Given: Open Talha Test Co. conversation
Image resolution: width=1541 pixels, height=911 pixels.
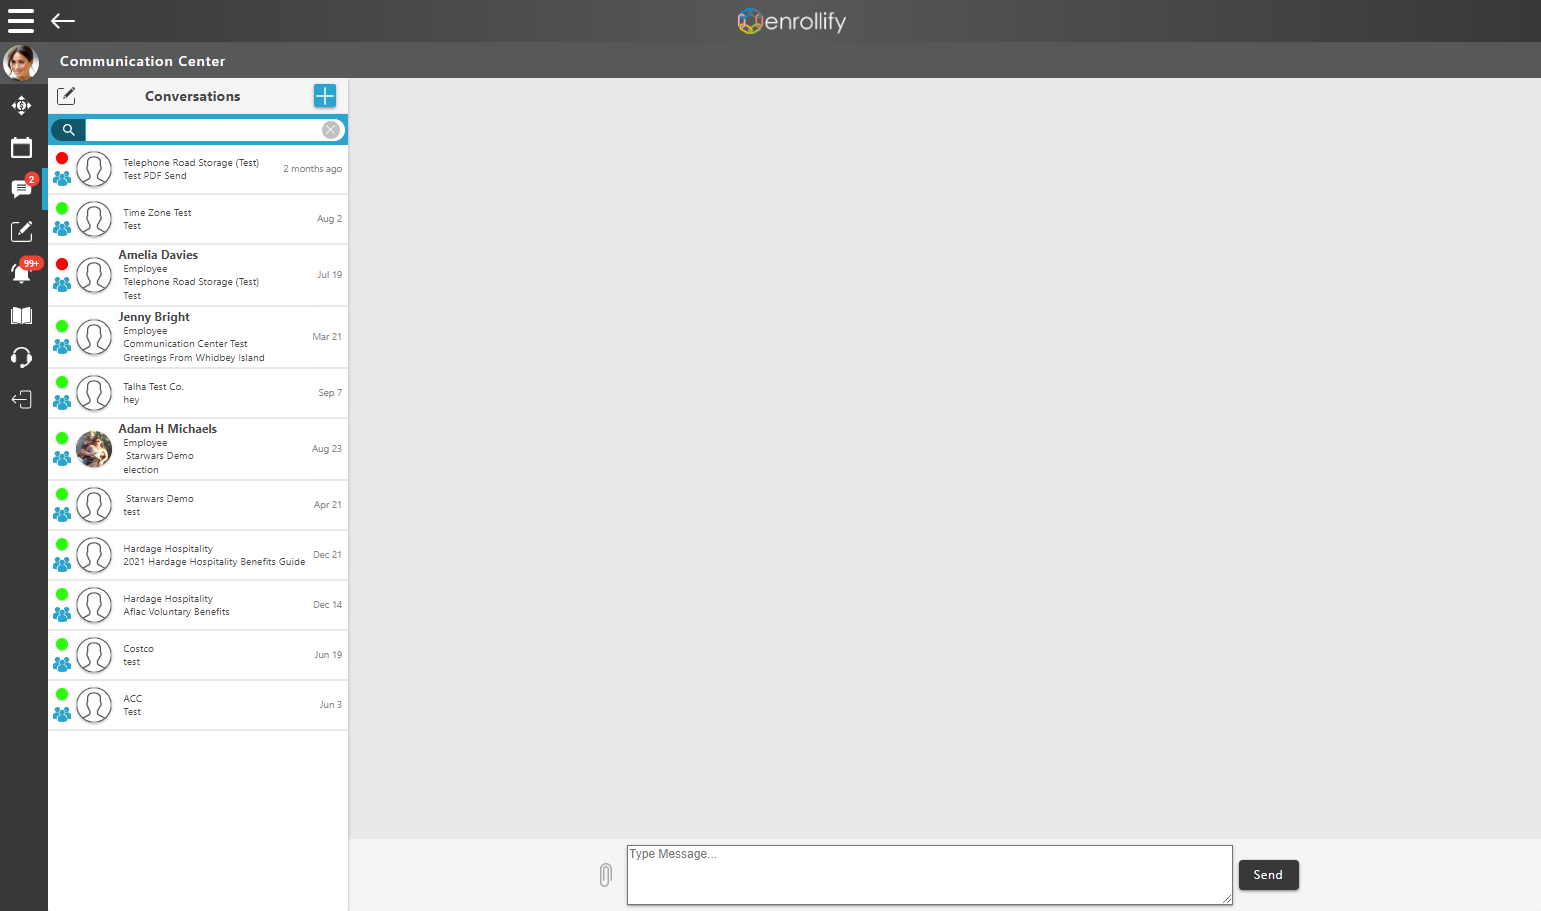Looking at the screenshot, I should coord(198,393).
